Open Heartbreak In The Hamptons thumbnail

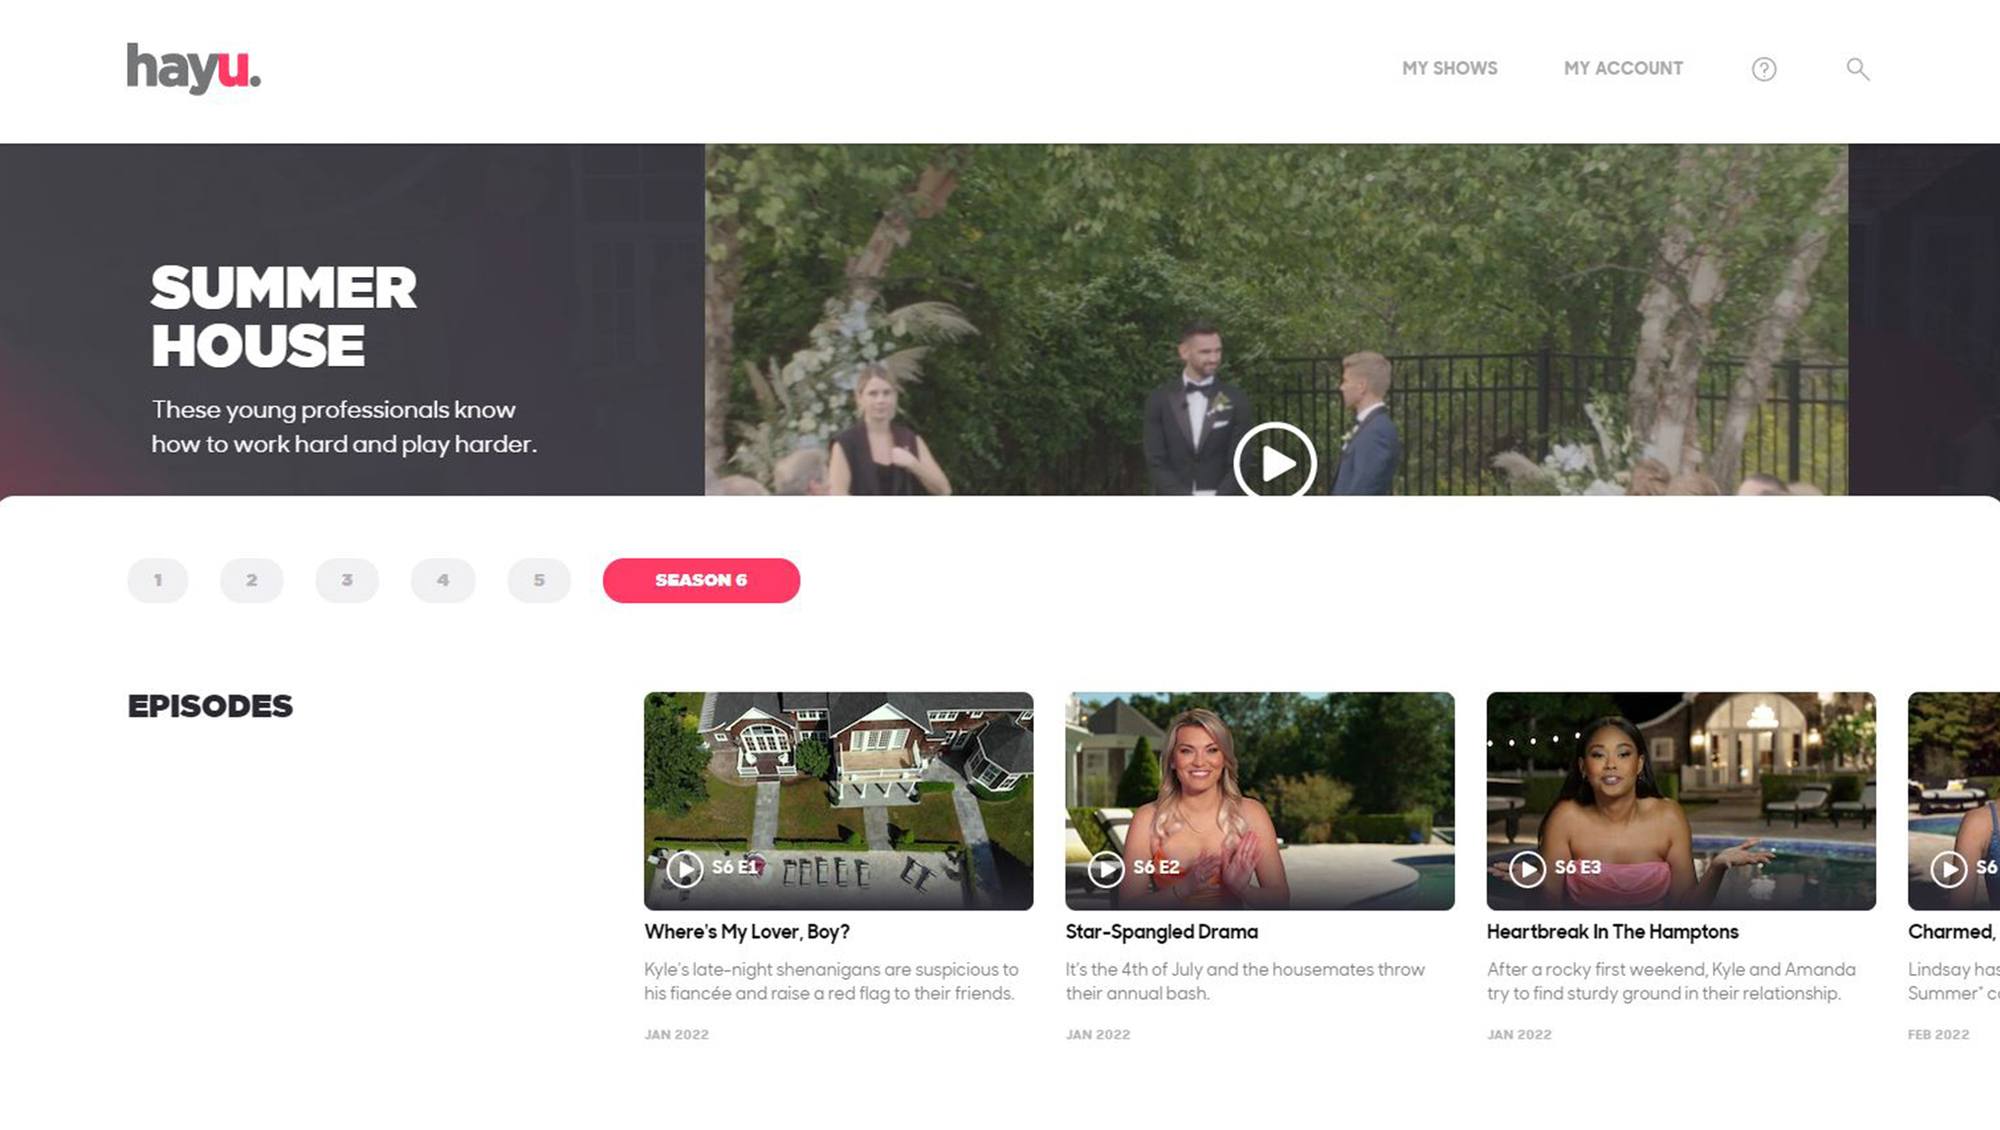[x=1681, y=800]
